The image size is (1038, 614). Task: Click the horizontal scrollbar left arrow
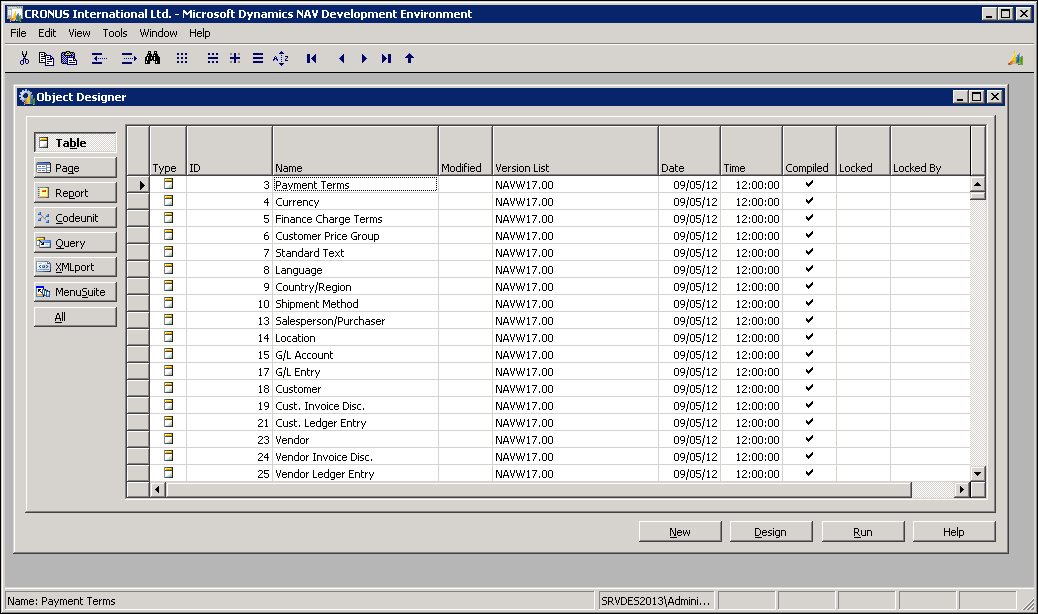[158, 490]
